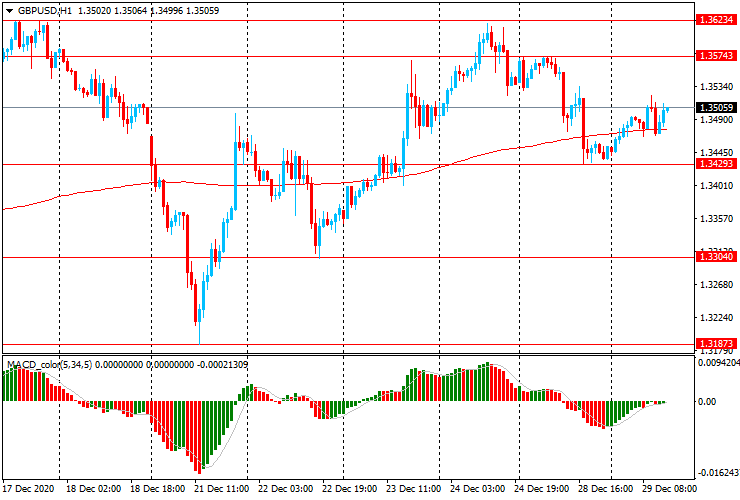Click the 1.34450 price scale value
Viewport: 740px width, 500px height.
717,153
